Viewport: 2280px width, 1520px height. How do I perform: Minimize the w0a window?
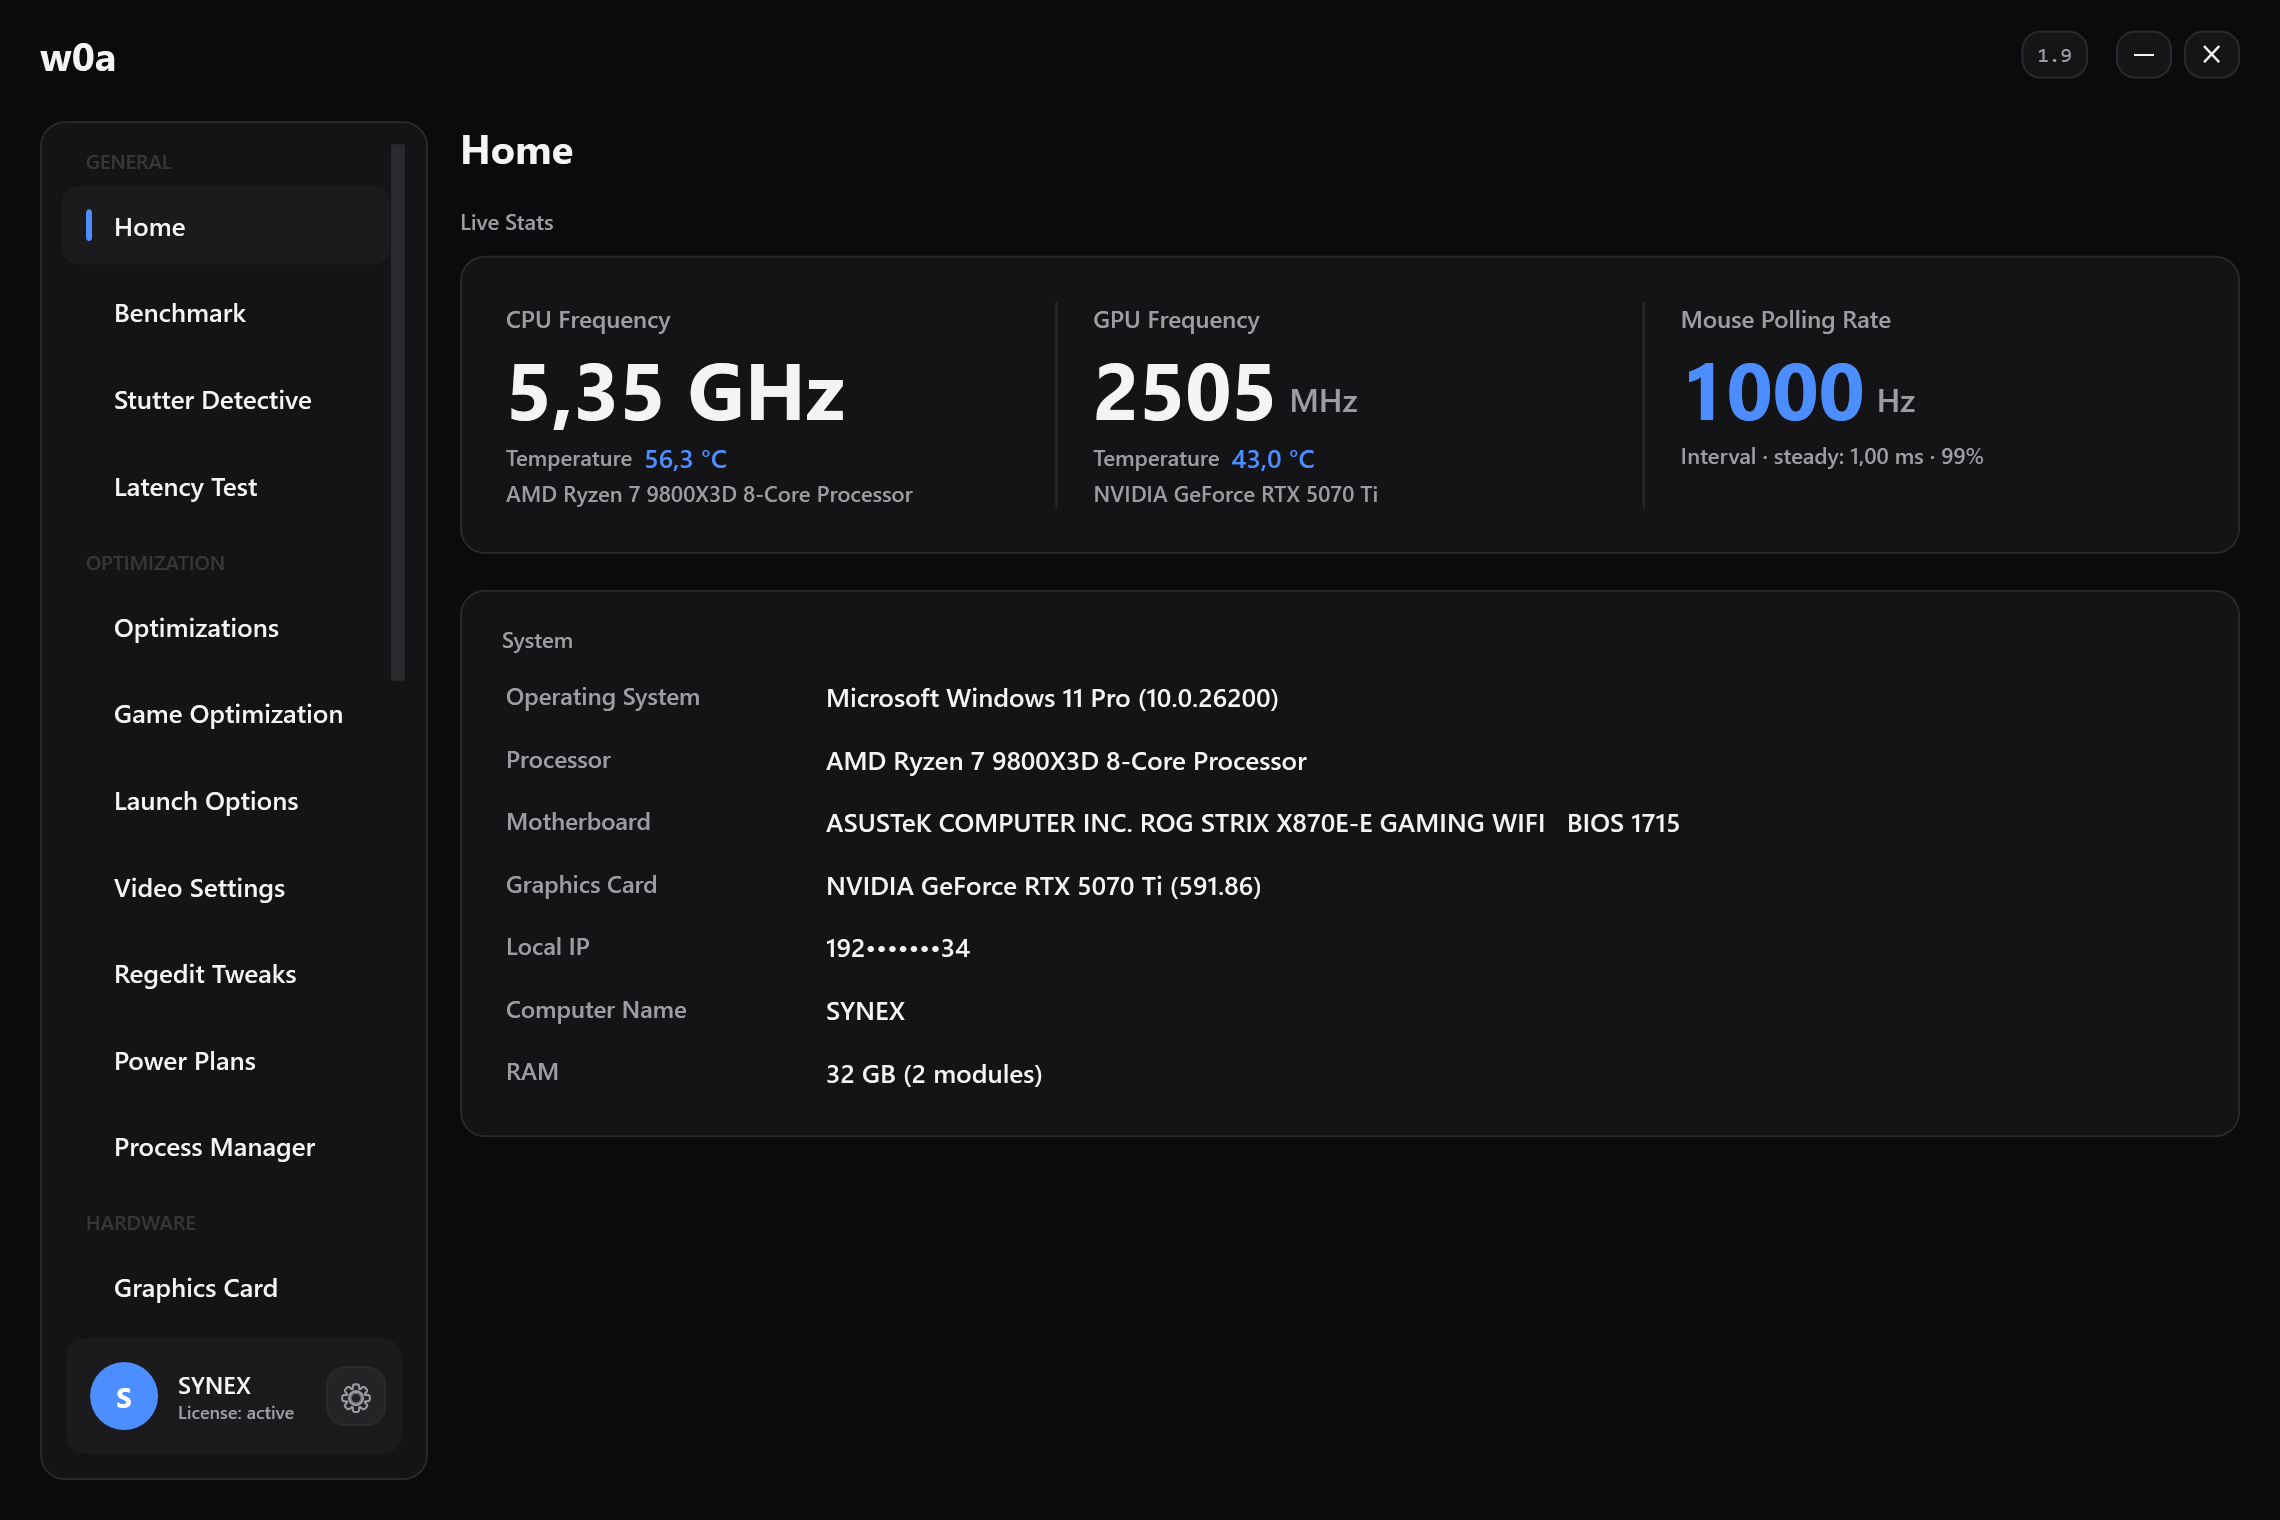[x=2144, y=55]
